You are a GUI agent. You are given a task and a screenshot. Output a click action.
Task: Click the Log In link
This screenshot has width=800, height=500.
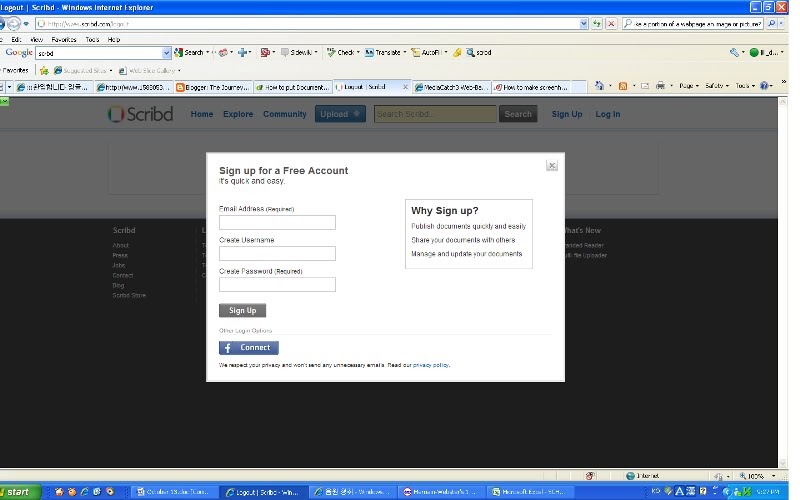(x=608, y=114)
